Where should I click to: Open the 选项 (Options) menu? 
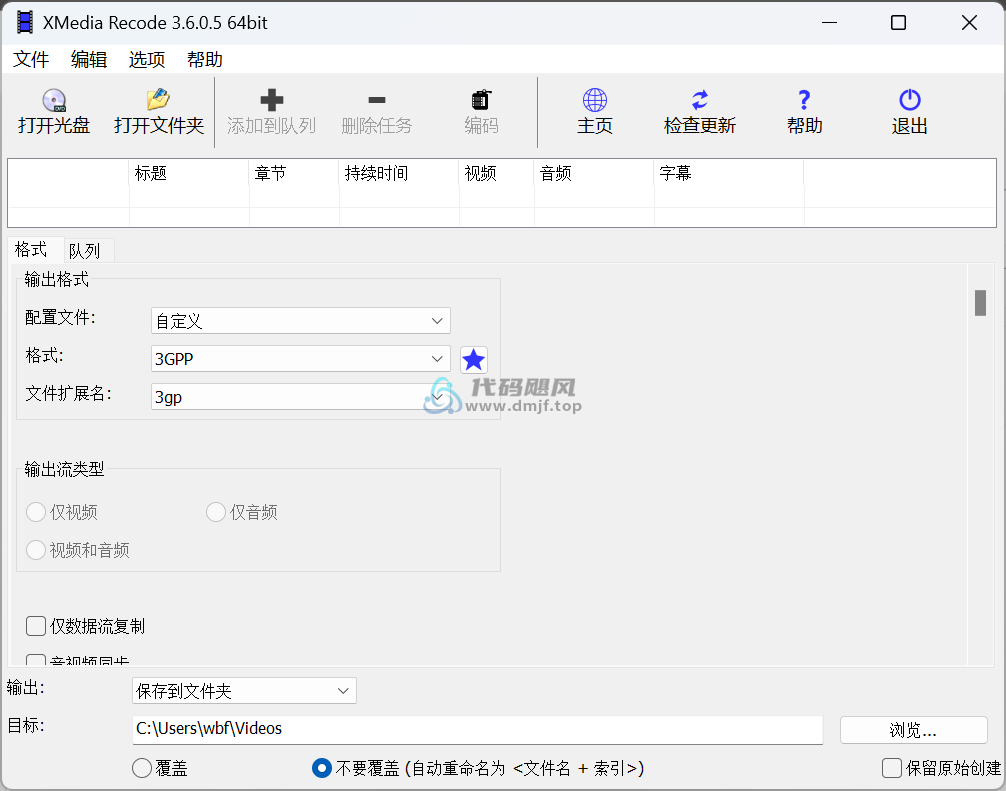146,60
